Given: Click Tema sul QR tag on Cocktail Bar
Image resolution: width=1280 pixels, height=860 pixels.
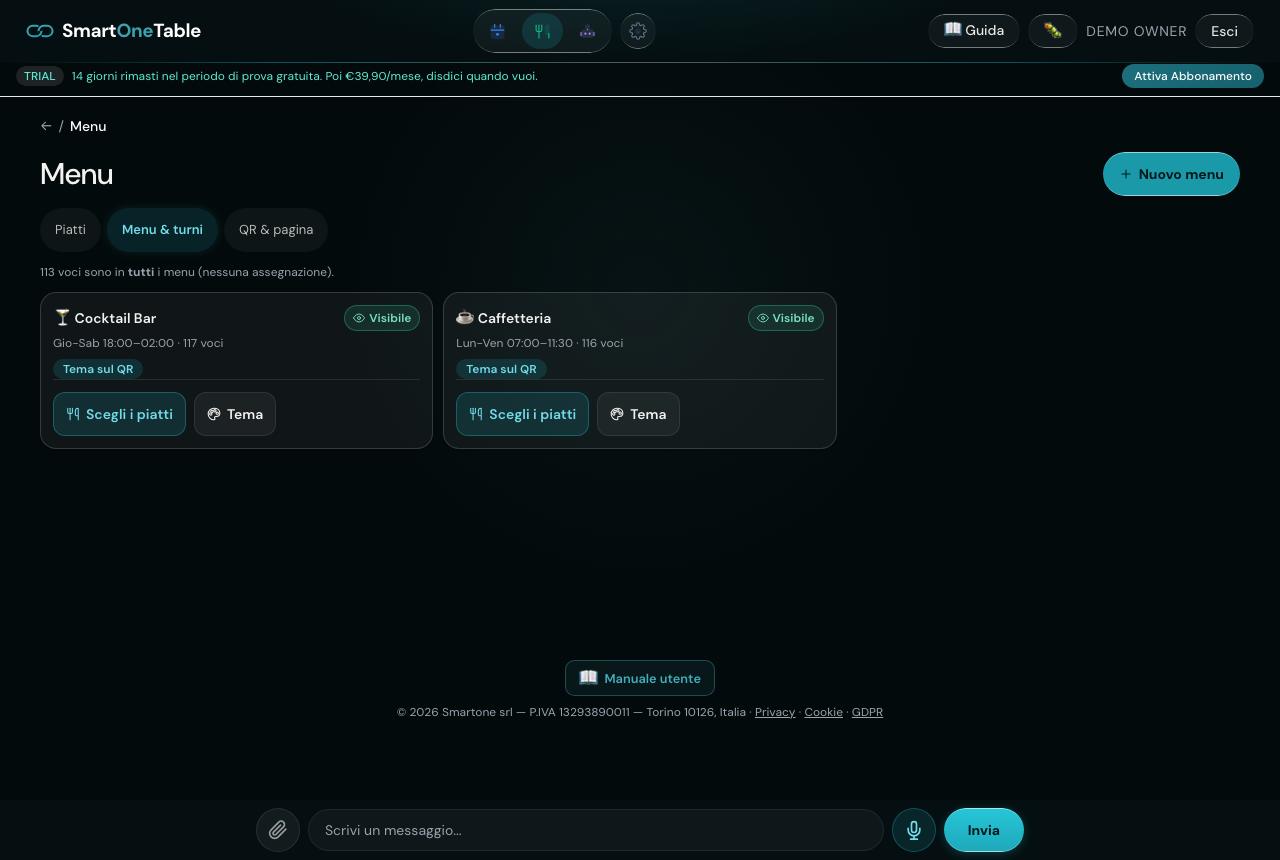Looking at the screenshot, I should [98, 369].
